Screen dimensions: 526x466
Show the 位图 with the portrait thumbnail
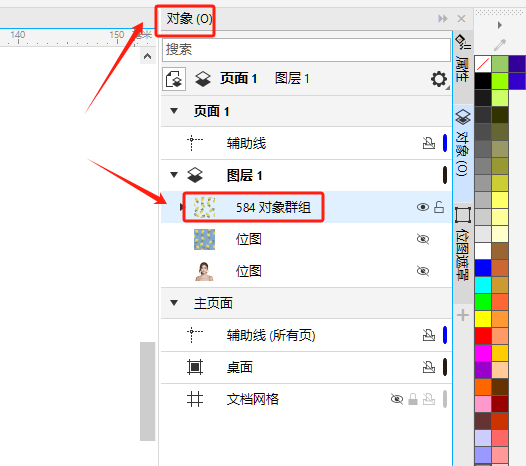click(x=423, y=271)
